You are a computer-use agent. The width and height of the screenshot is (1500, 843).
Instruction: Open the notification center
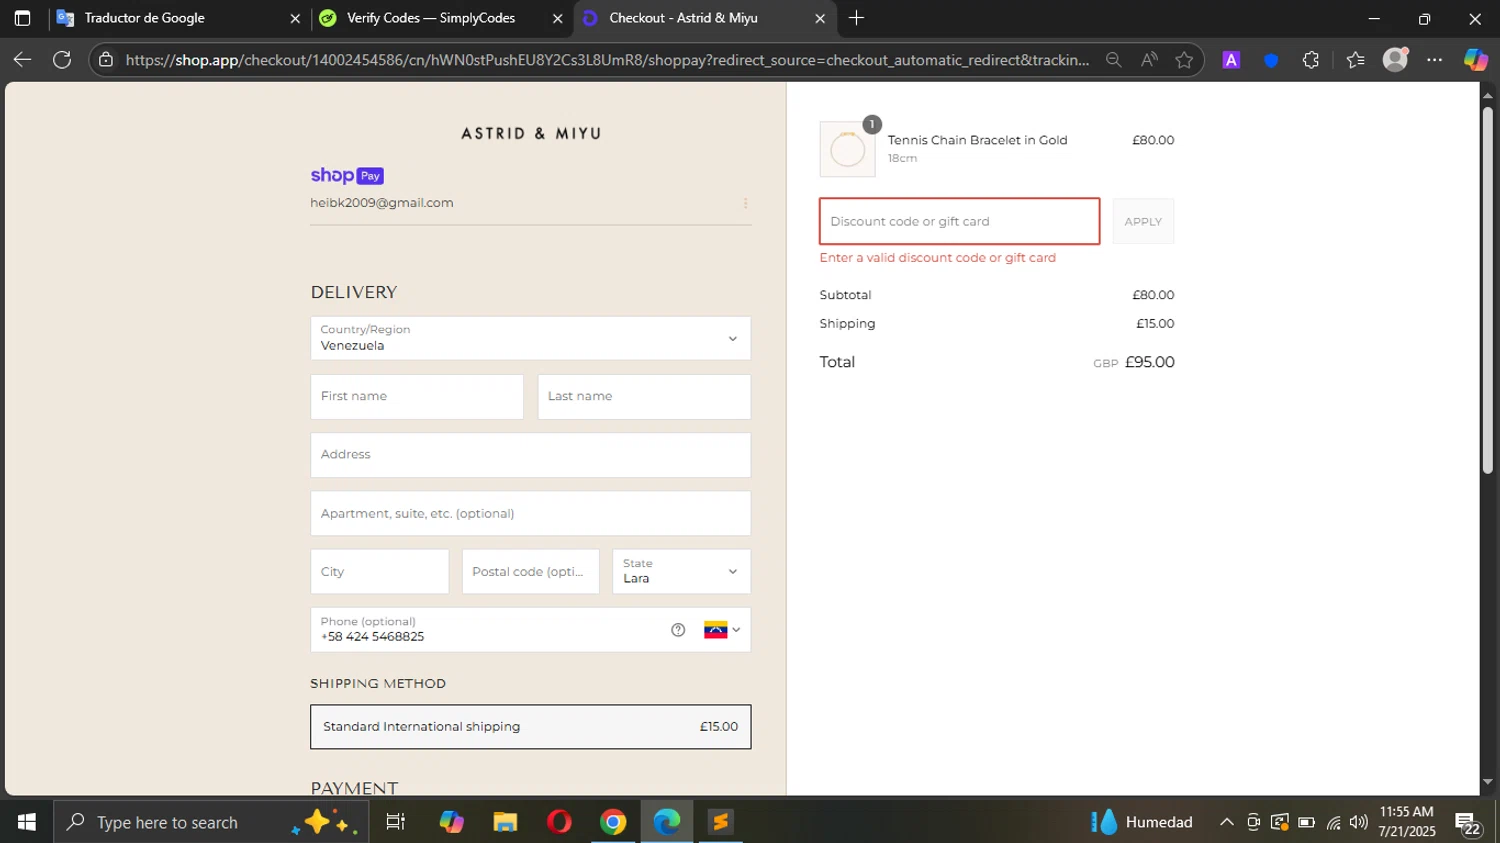point(1468,823)
